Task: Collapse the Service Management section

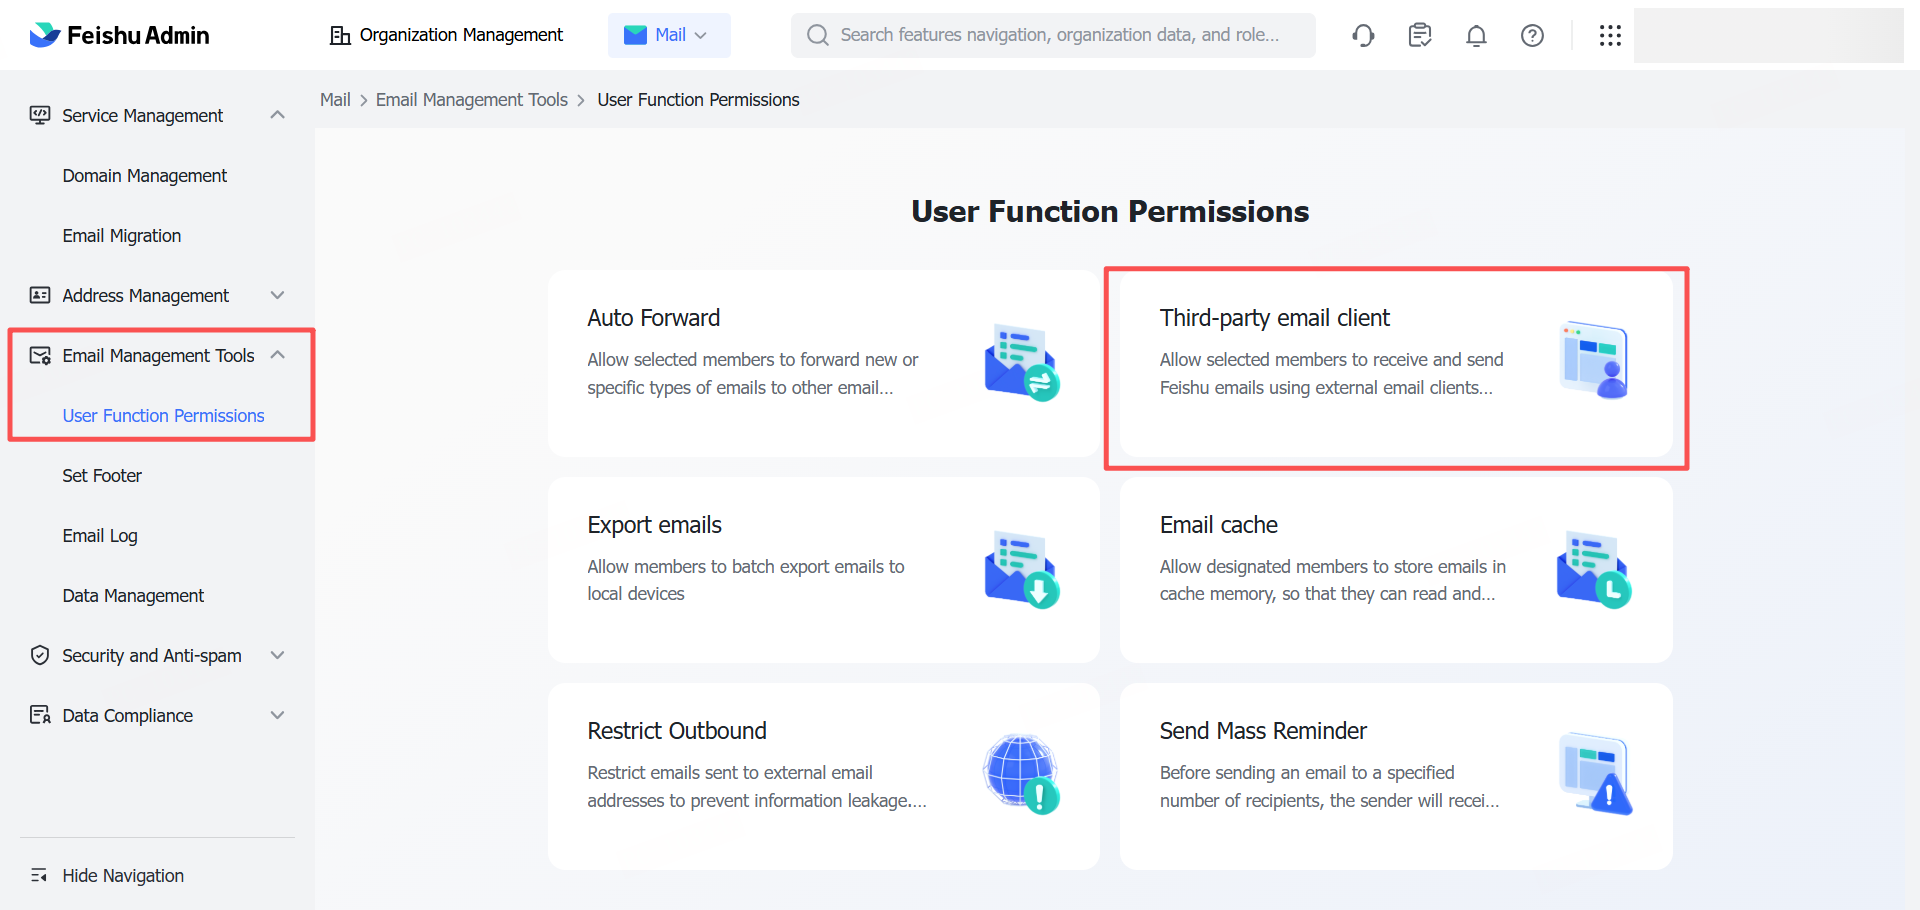Action: (278, 115)
